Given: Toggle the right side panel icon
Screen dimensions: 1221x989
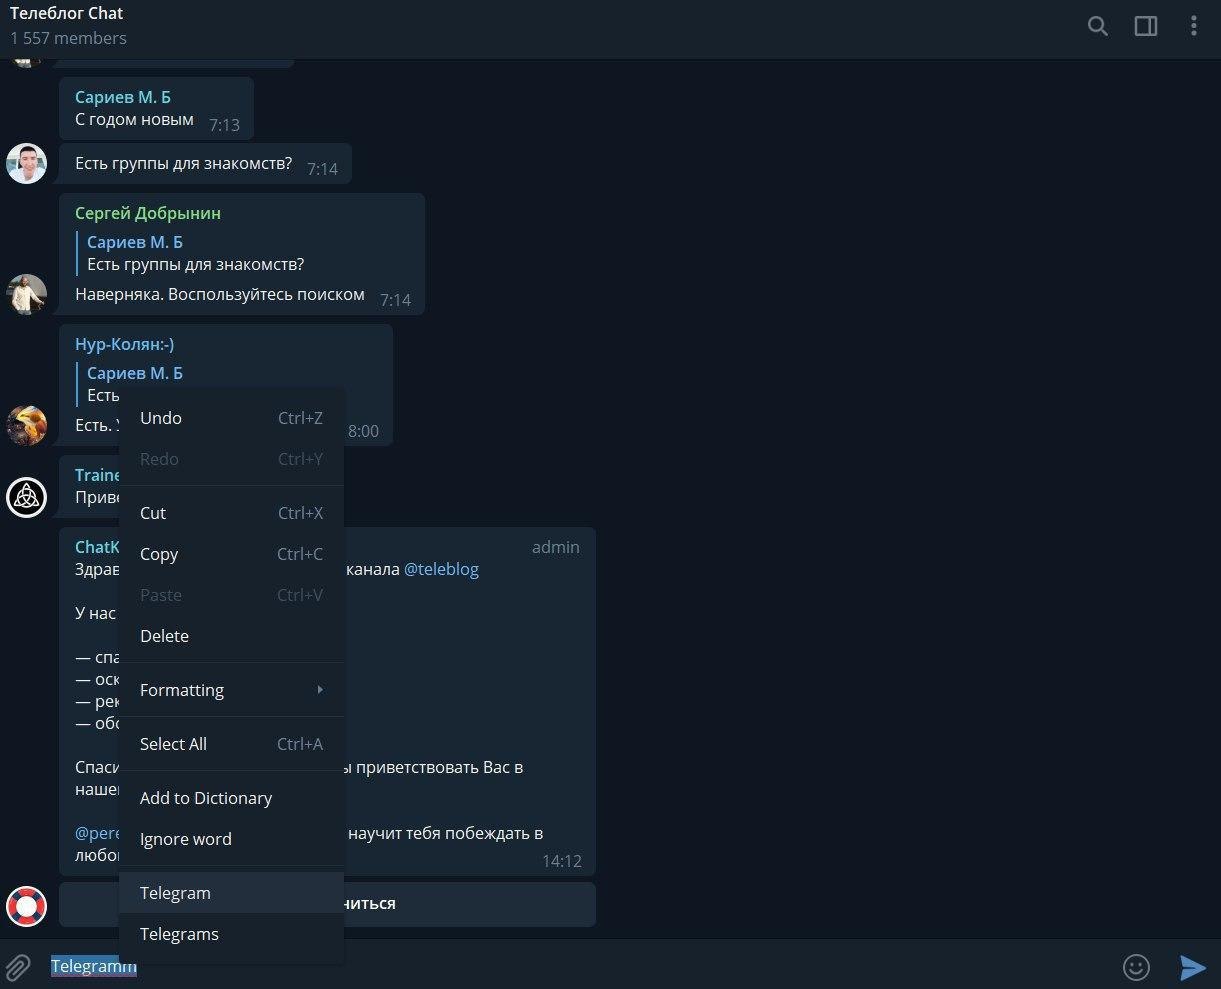Looking at the screenshot, I should pos(1146,27).
